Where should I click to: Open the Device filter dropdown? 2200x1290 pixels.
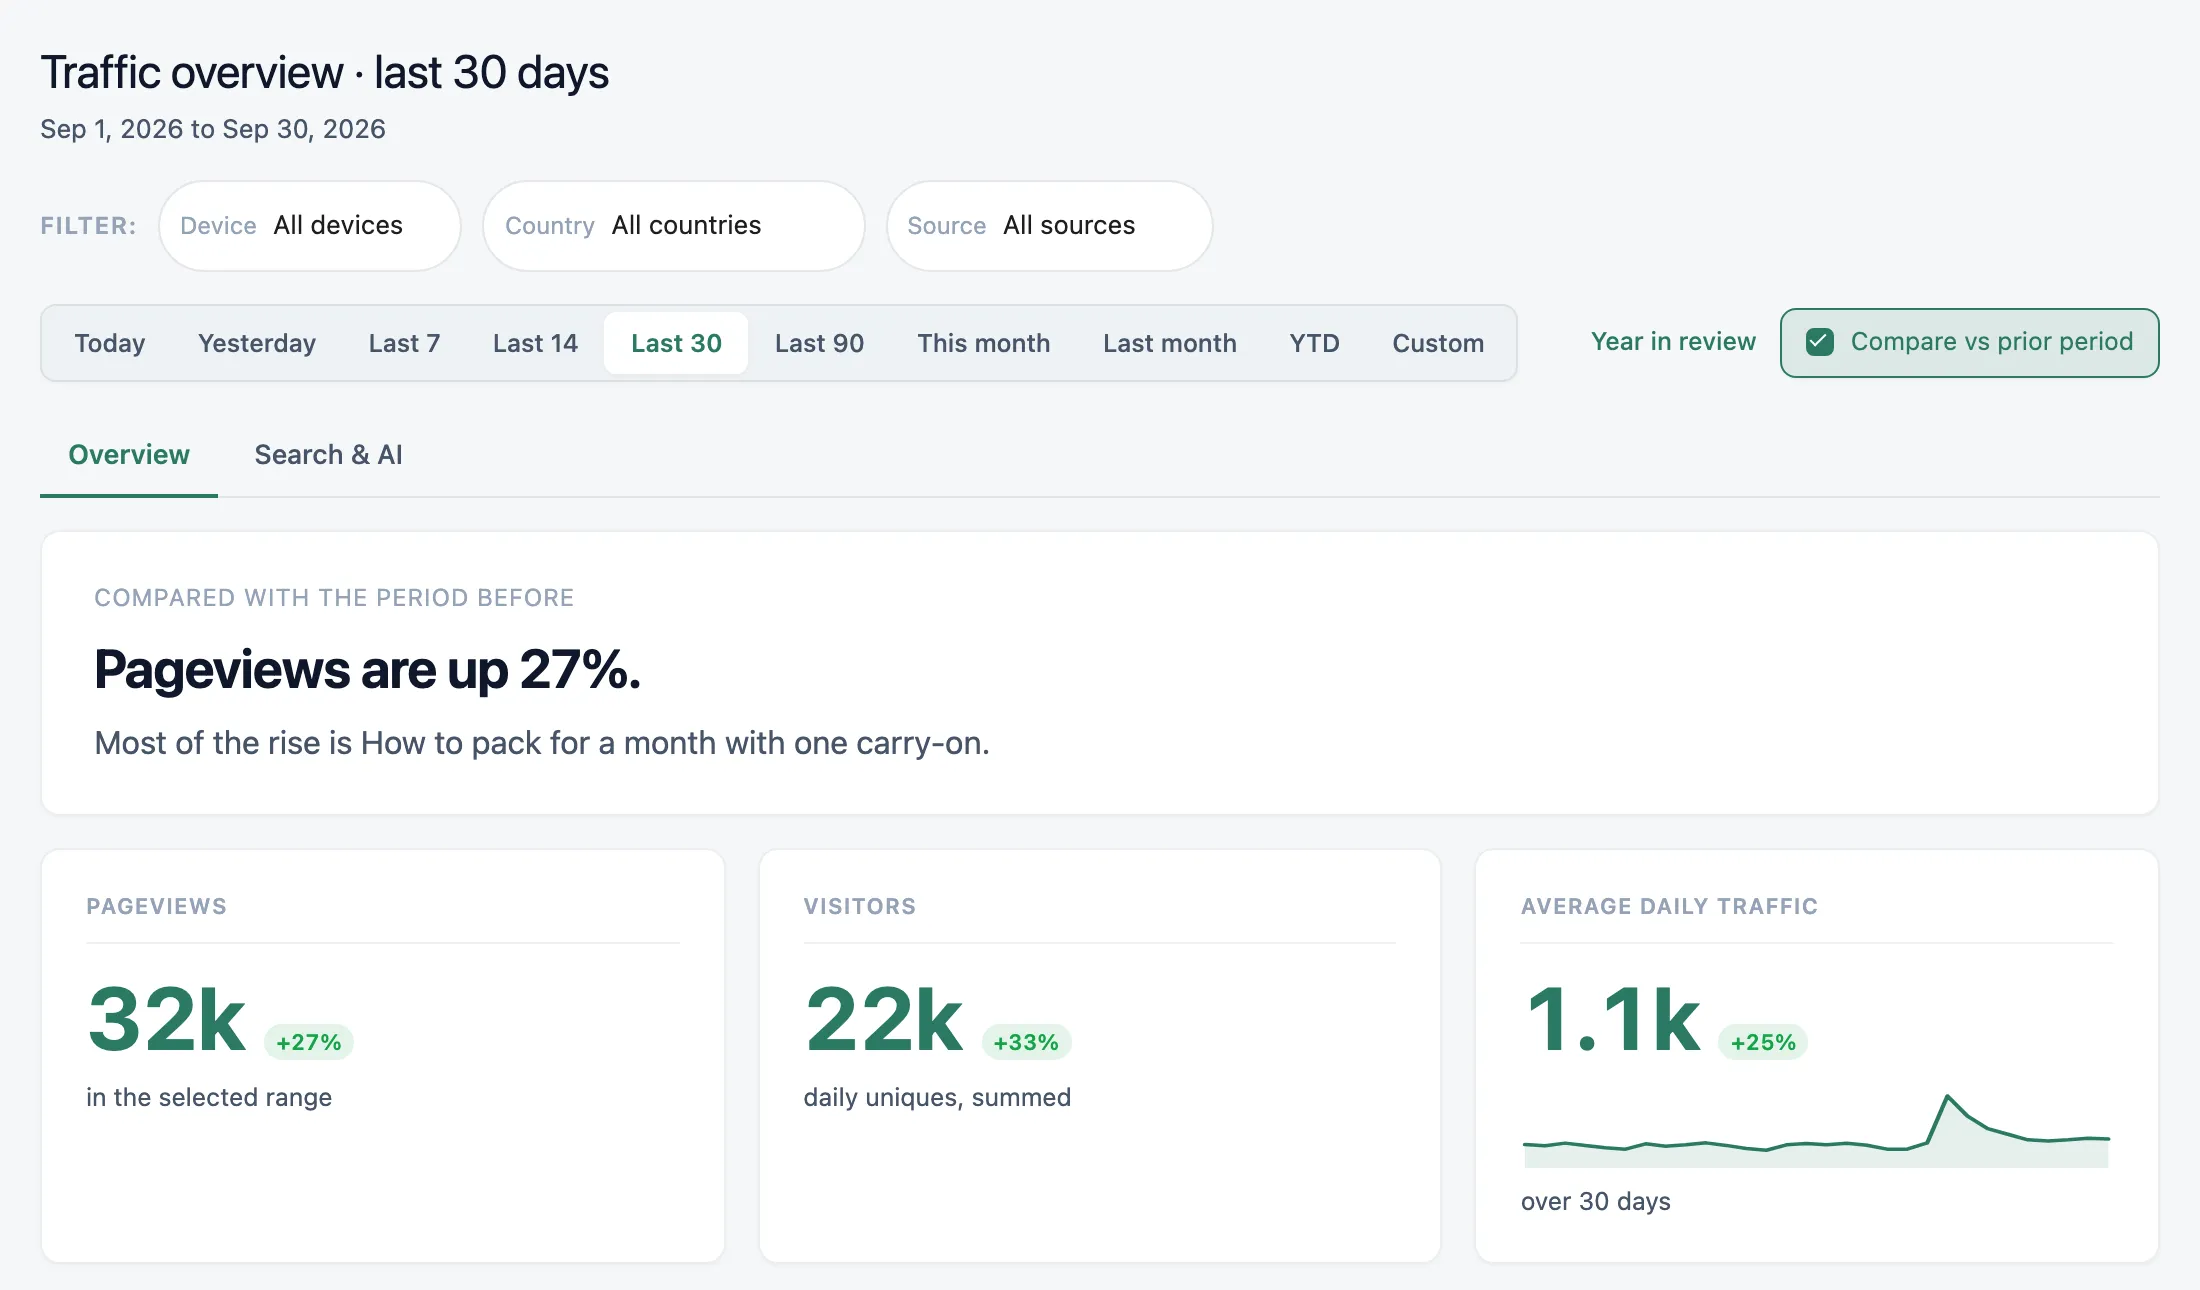[310, 226]
